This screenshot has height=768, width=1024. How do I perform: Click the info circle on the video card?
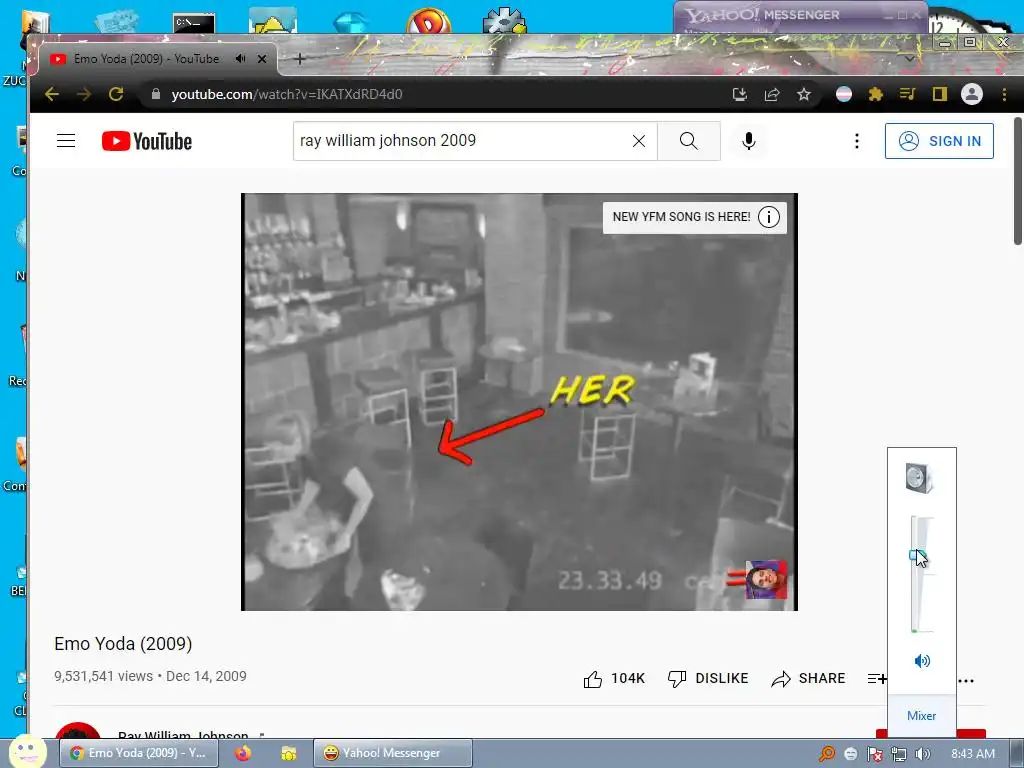click(x=769, y=217)
